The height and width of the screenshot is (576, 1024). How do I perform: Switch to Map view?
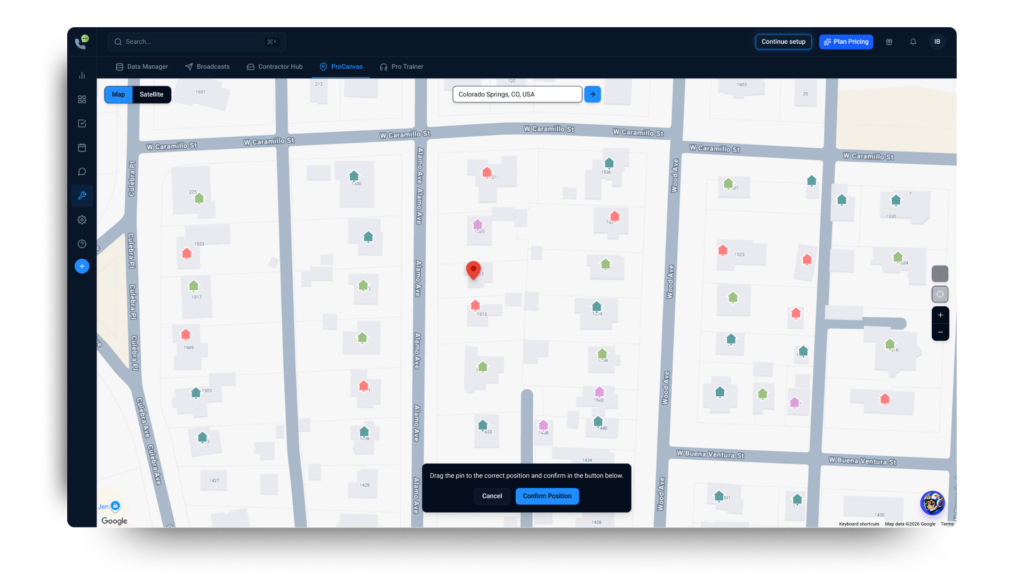[x=118, y=95]
